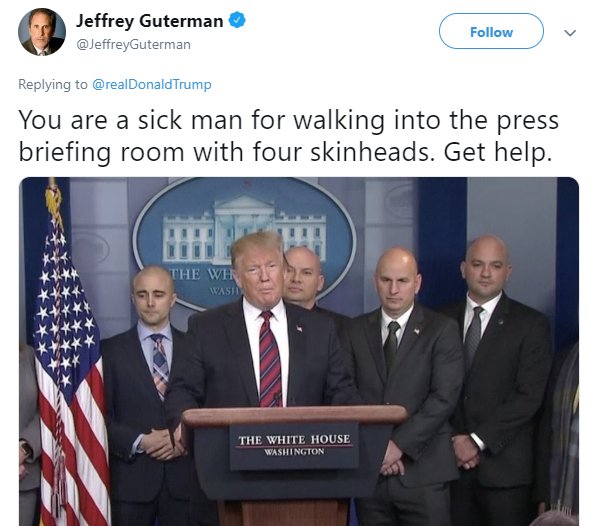
Task: Open Jeffrey Guterman's profile avatar
Action: point(42,32)
